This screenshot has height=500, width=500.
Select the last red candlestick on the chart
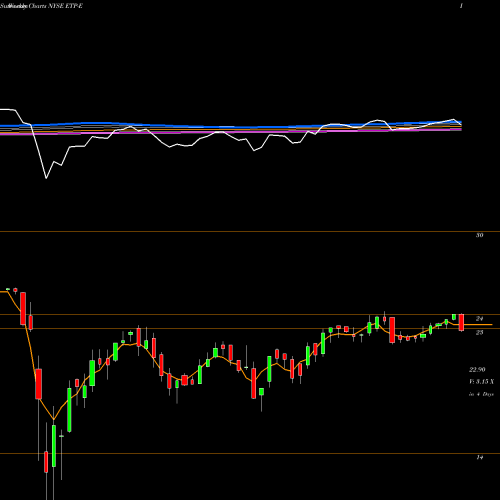pos(461,322)
